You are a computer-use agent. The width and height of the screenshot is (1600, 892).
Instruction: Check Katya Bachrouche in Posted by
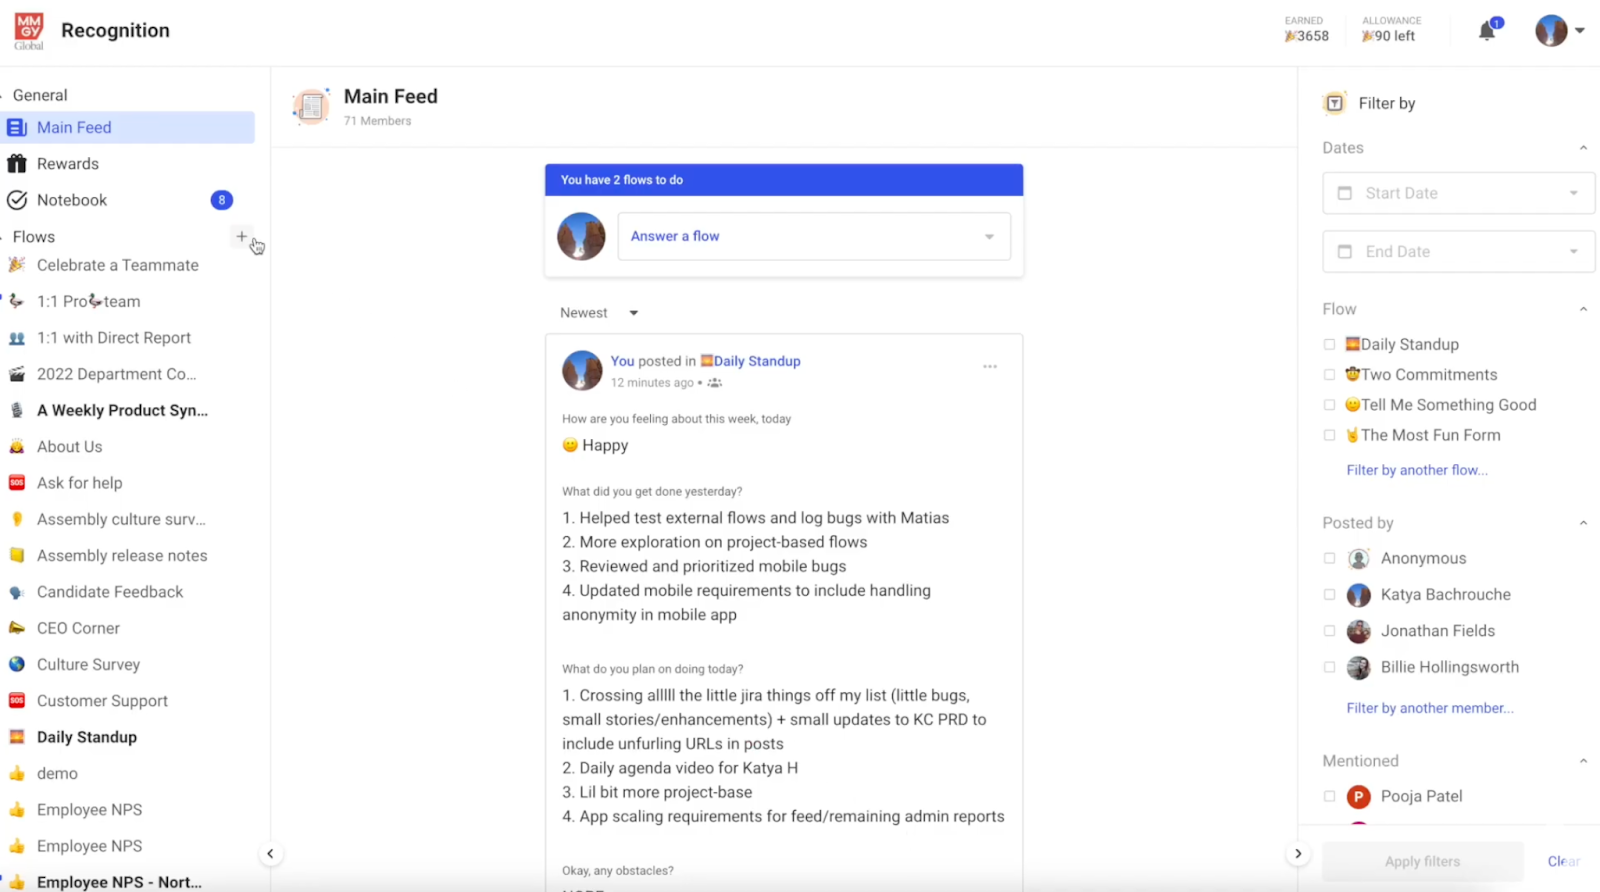coord(1329,594)
